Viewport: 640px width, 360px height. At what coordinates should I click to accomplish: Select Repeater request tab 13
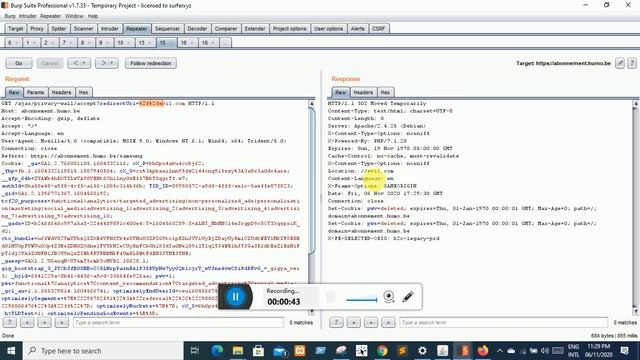pos(144,42)
